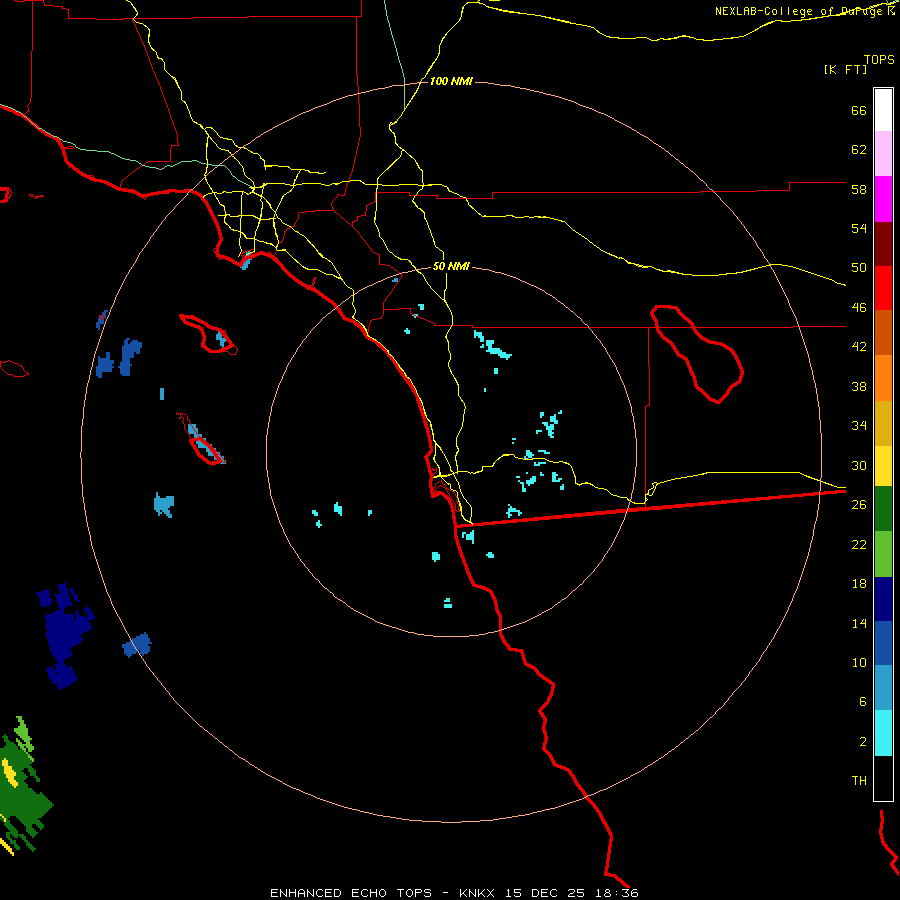Click the light pink legend swatch

point(883,154)
